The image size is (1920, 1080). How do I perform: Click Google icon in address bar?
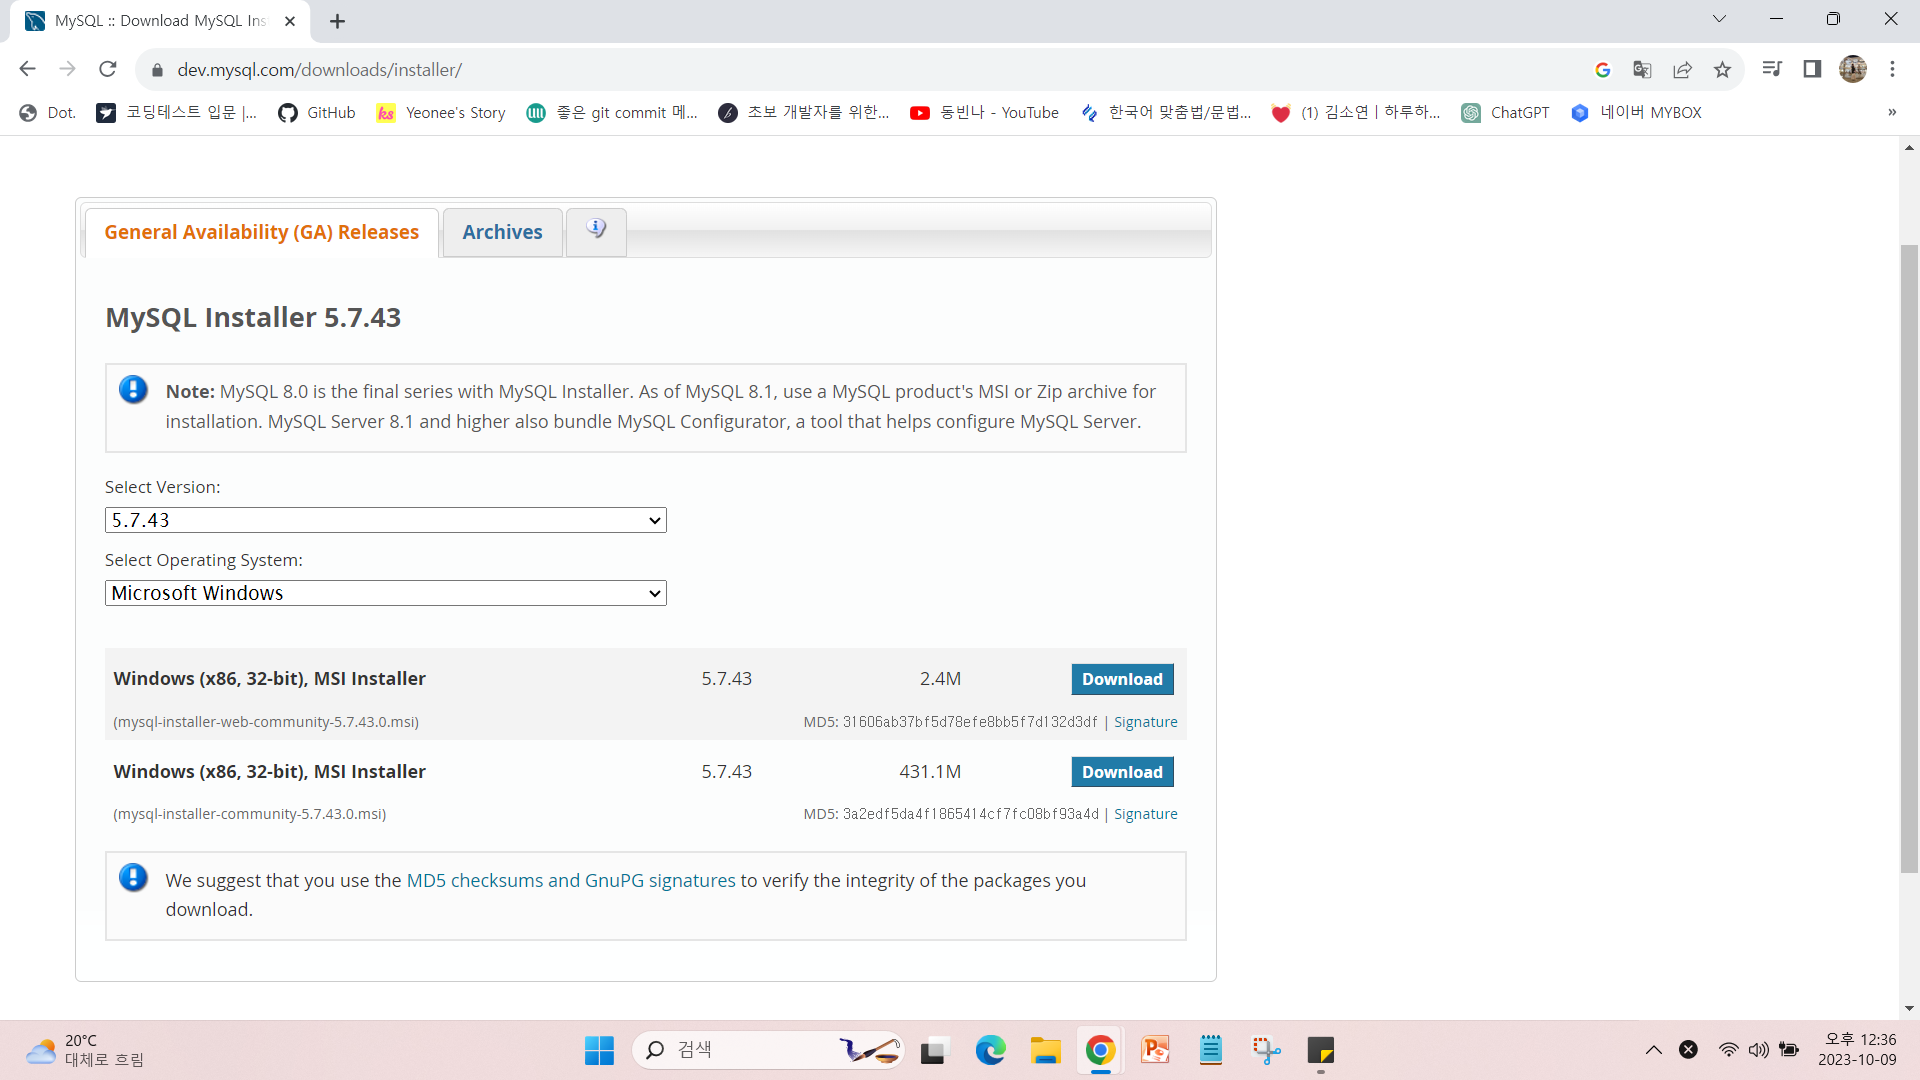[1603, 69]
